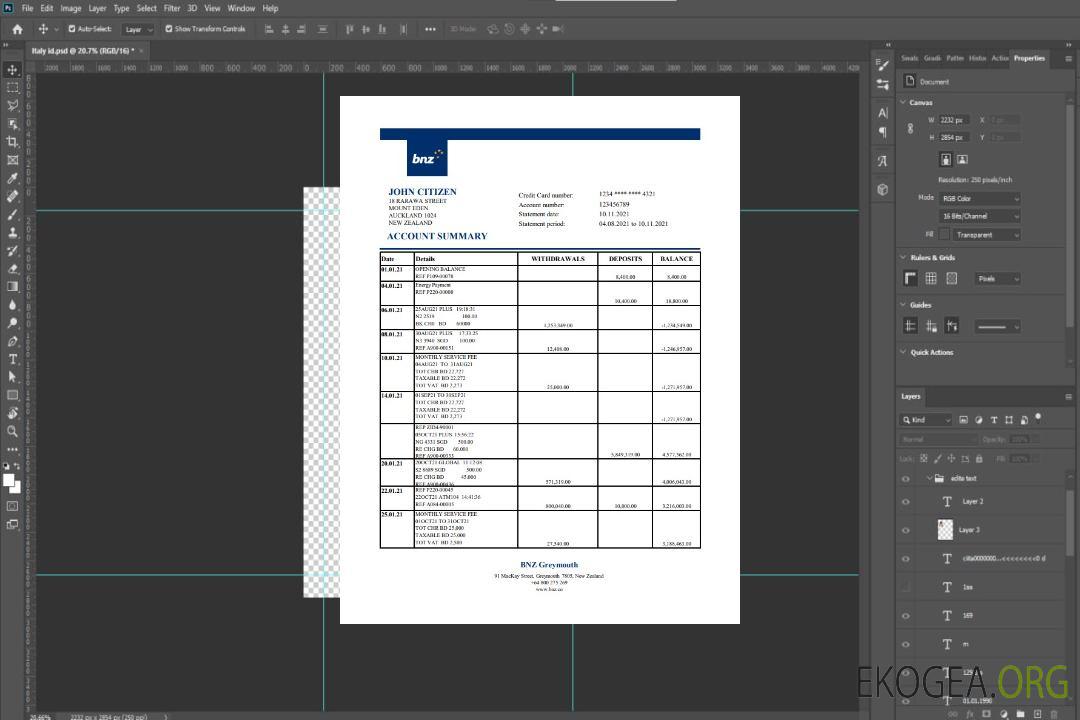Hide the edite text group
1080x720 pixels.
(906, 479)
